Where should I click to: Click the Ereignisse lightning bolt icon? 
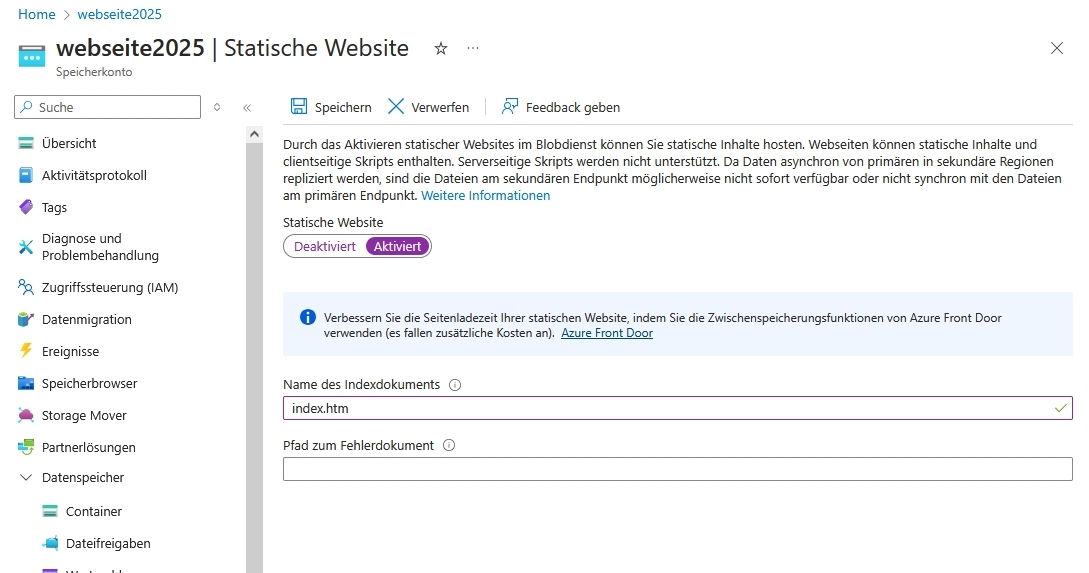[x=26, y=351]
